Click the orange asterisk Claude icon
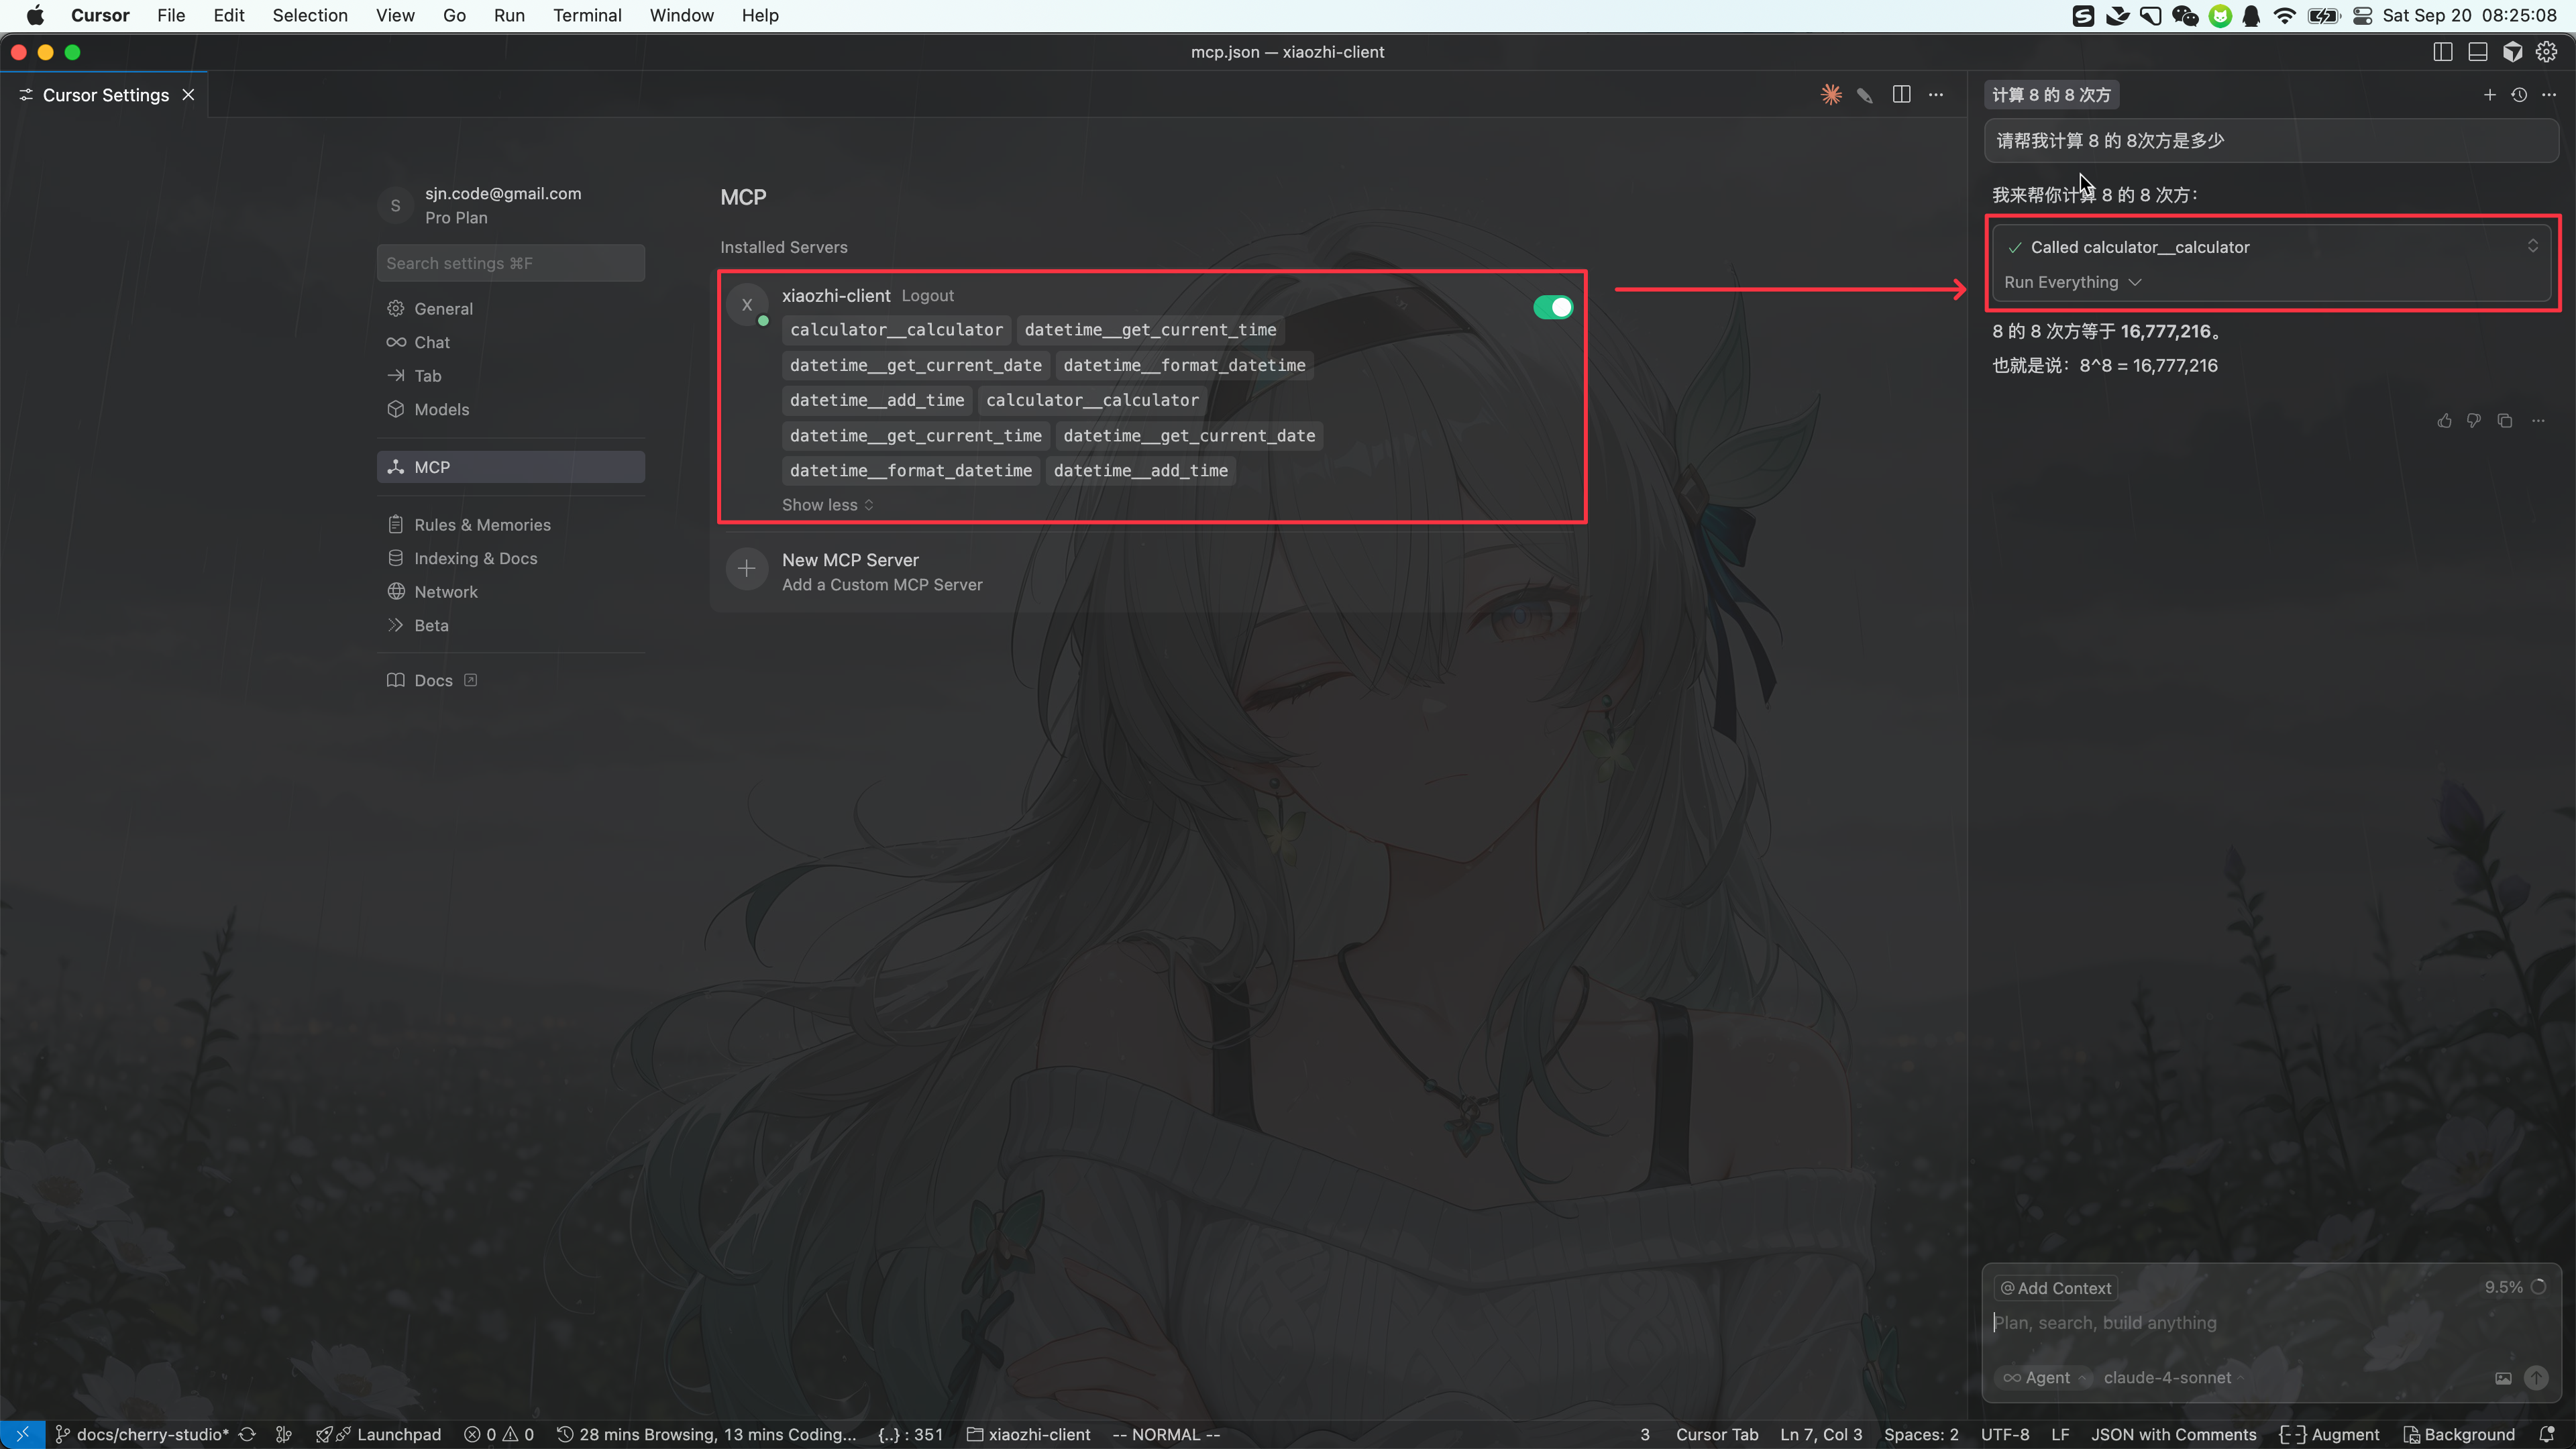The width and height of the screenshot is (2576, 1449). click(x=1831, y=95)
